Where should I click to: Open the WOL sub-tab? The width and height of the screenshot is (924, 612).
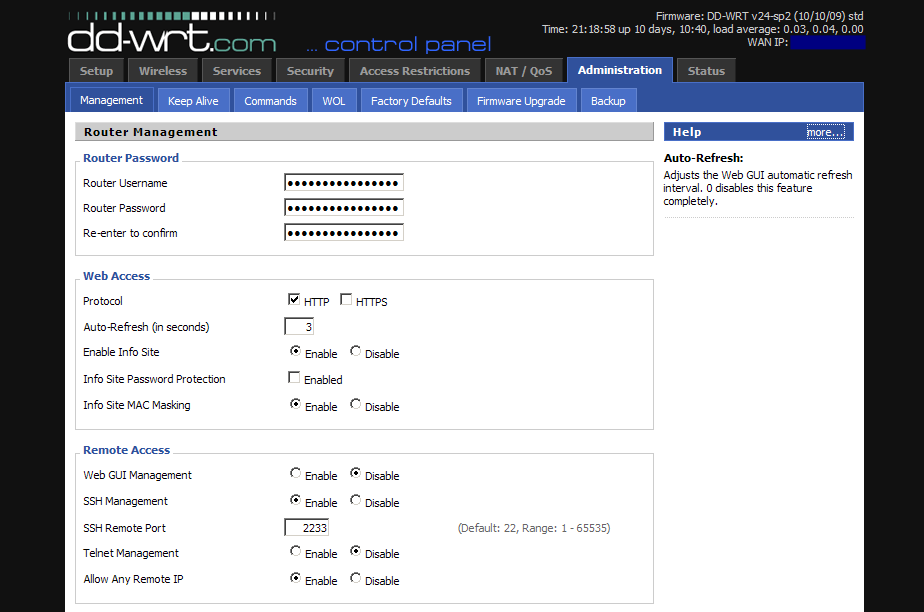(x=334, y=101)
